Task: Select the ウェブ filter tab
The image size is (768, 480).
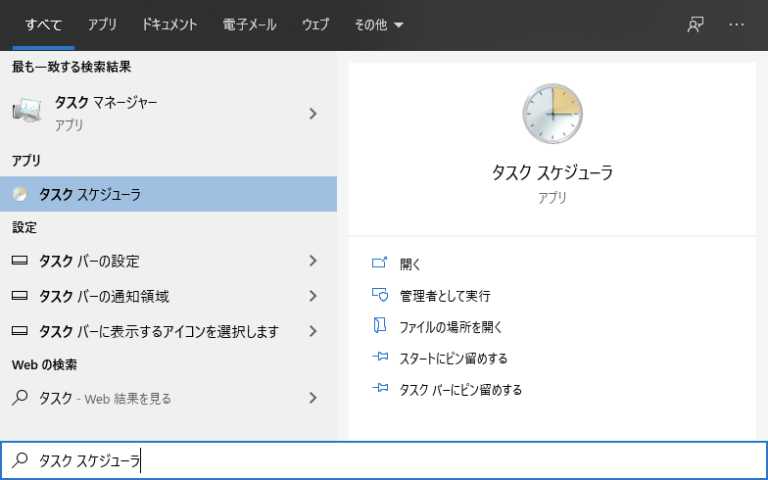Action: [x=315, y=24]
